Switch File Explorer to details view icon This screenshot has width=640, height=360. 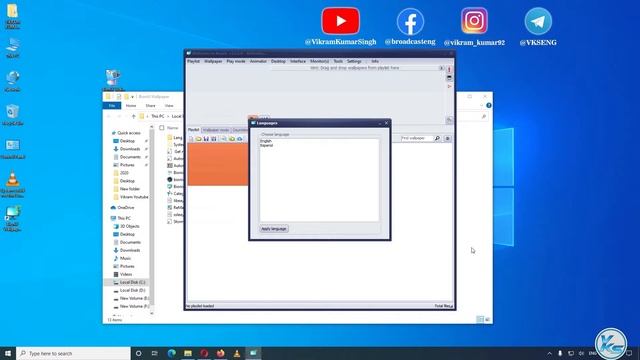480,319
